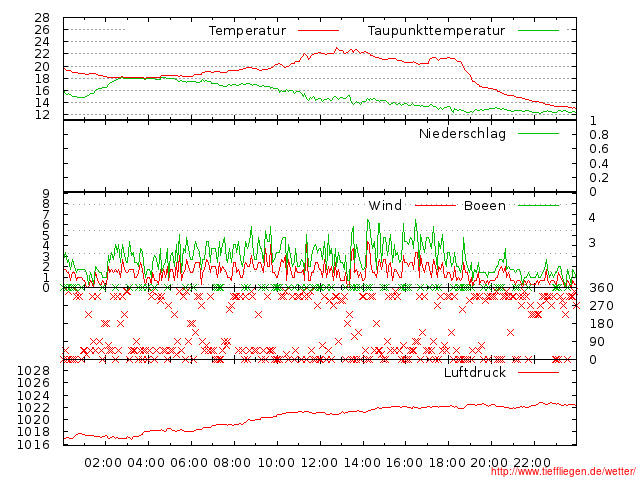Click the 24 temperature axis value

click(x=42, y=42)
